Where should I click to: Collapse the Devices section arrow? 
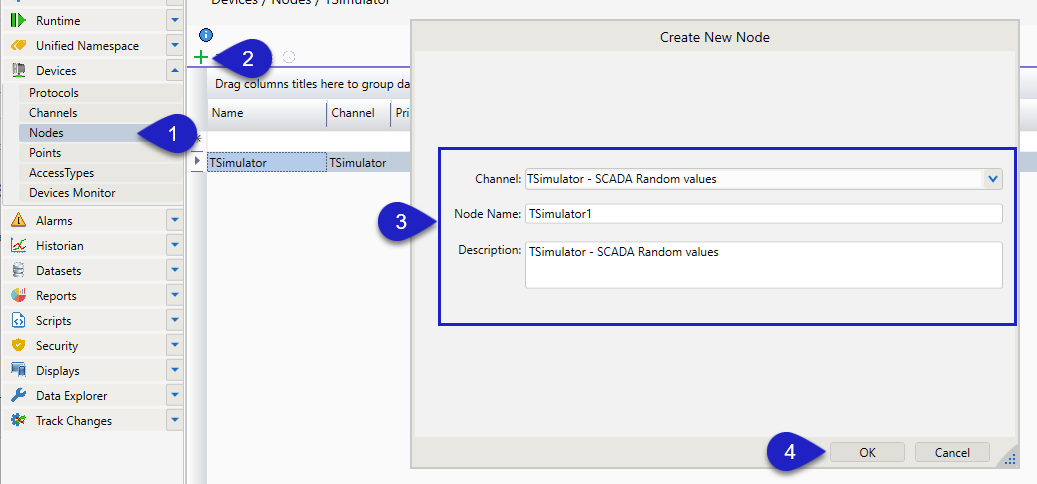click(x=174, y=71)
